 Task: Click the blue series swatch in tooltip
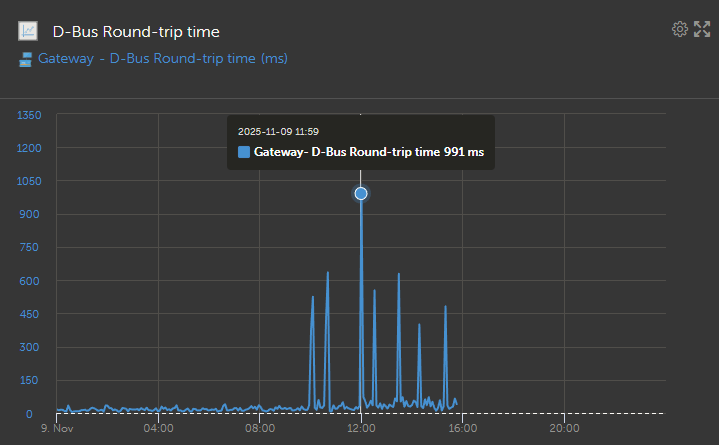point(245,152)
